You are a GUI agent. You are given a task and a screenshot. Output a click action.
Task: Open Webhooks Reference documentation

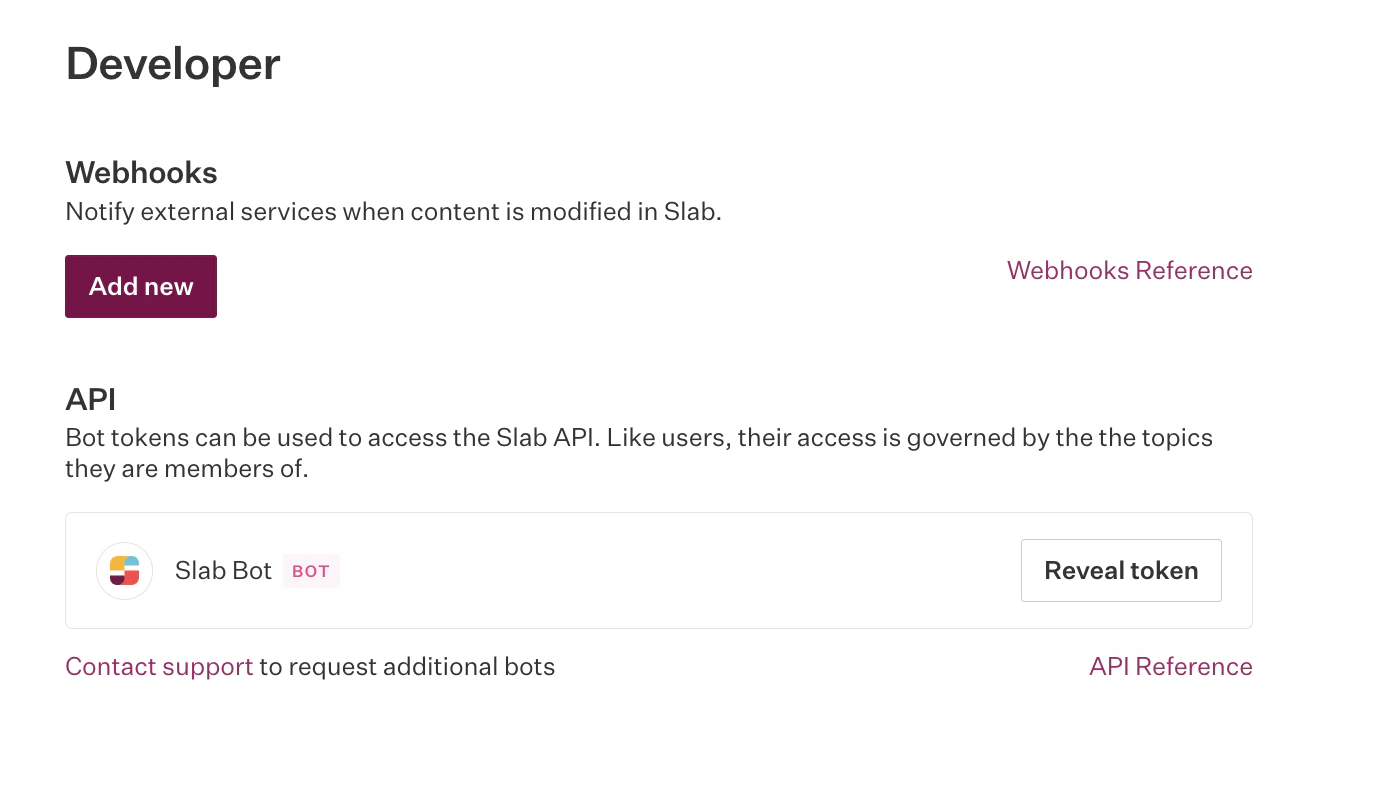pyautogui.click(x=1129, y=270)
